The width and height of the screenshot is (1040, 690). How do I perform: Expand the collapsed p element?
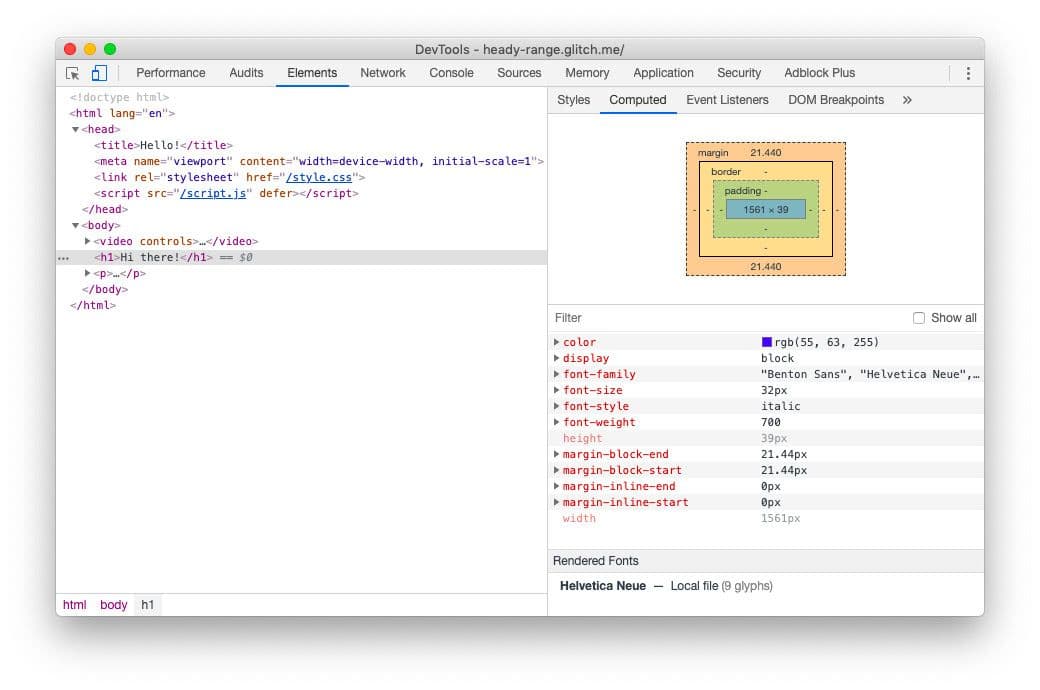88,273
